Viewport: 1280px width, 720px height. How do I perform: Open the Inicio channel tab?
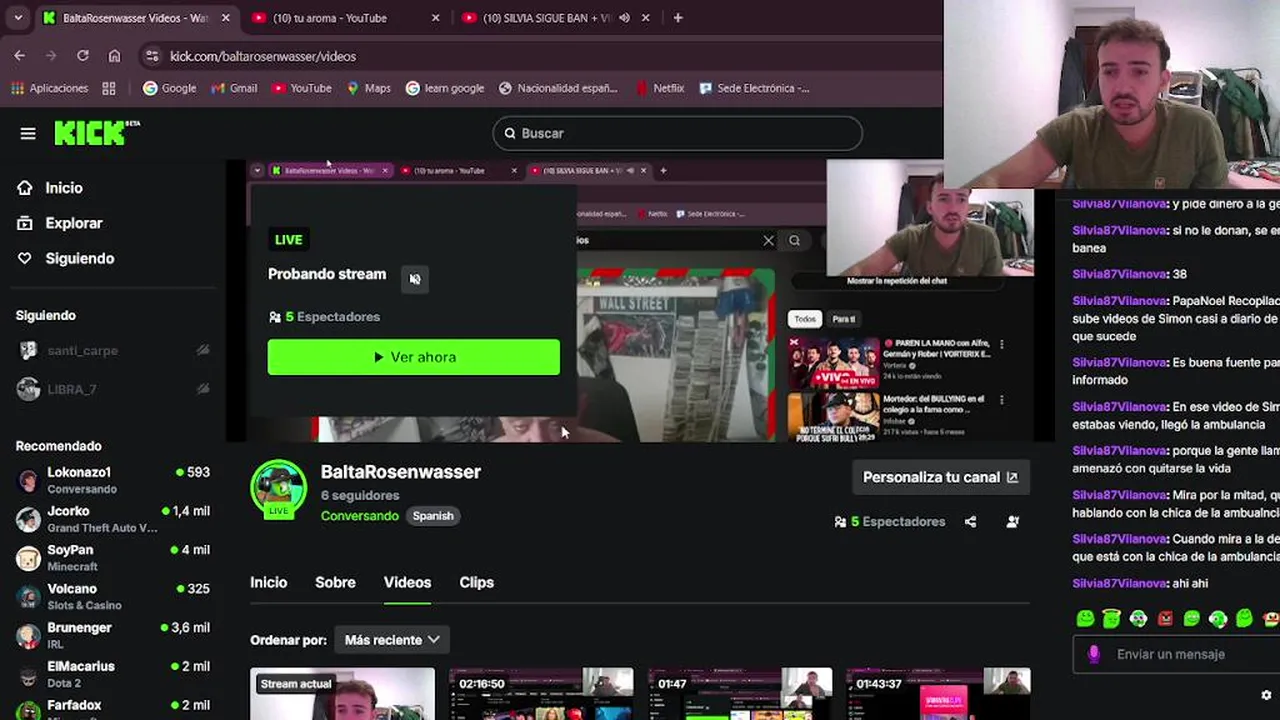(268, 582)
